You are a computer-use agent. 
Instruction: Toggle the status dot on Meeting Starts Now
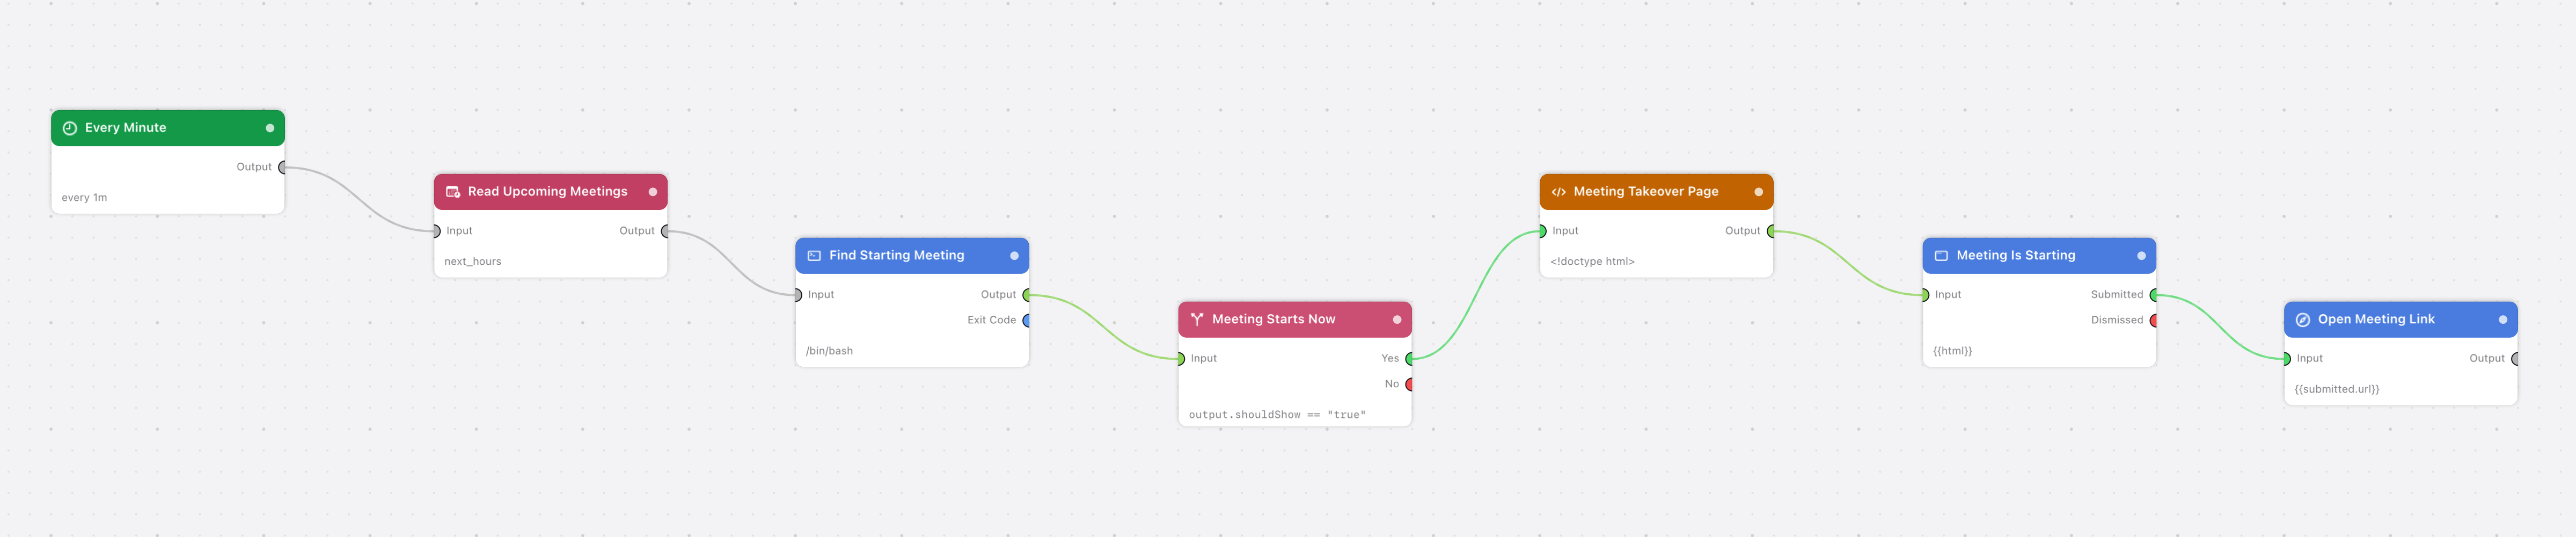[1397, 320]
